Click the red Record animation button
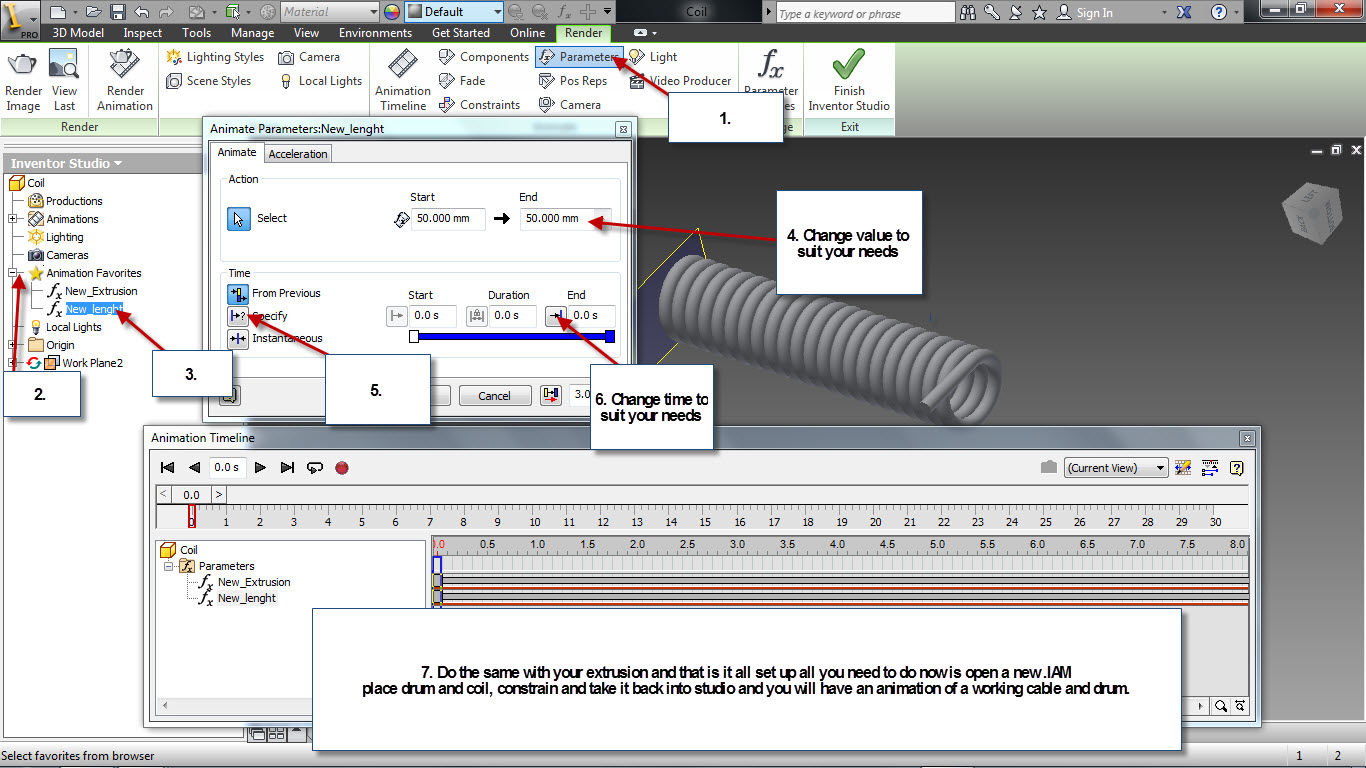This screenshot has height=768, width=1366. 342,467
